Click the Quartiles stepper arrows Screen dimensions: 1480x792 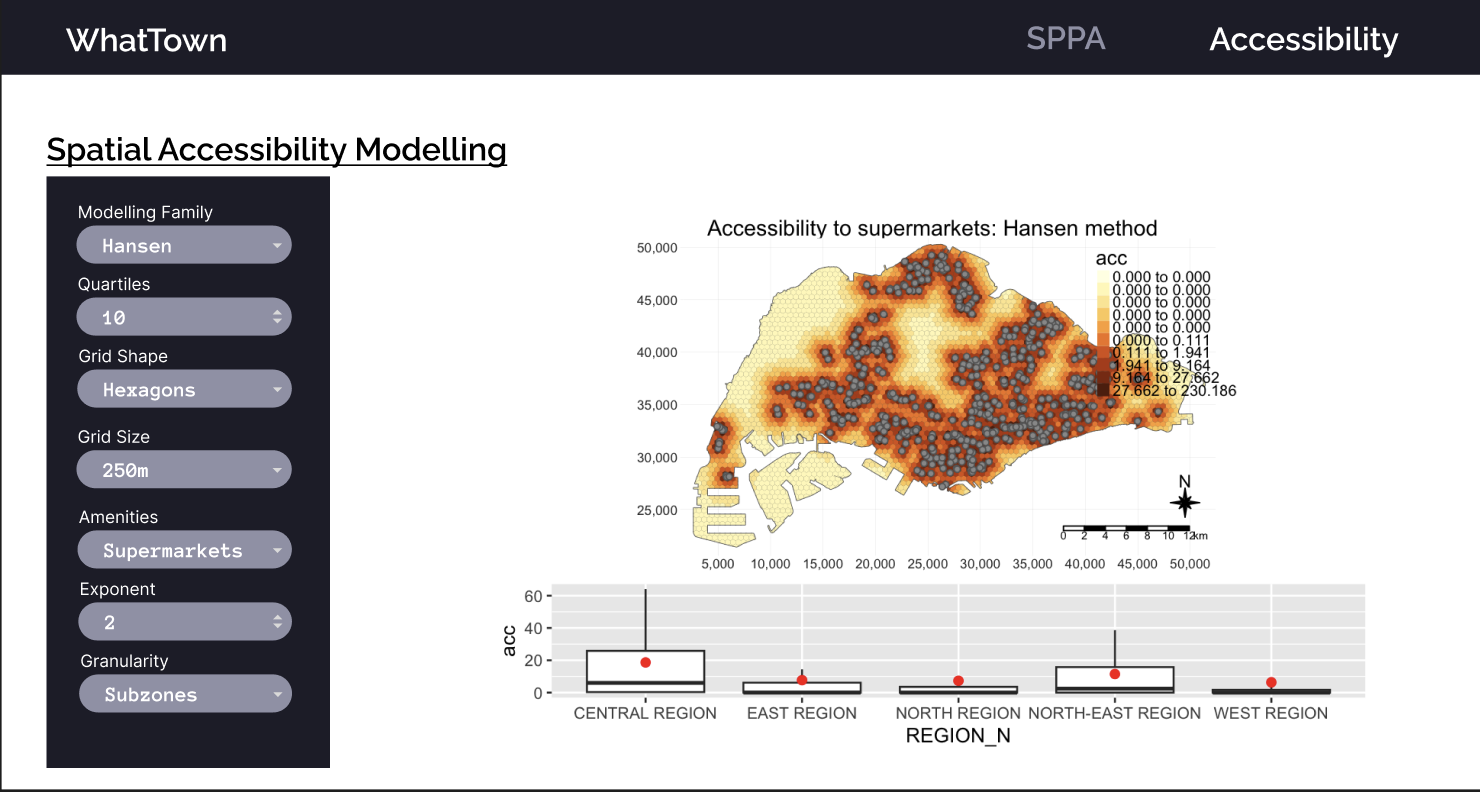(x=277, y=318)
